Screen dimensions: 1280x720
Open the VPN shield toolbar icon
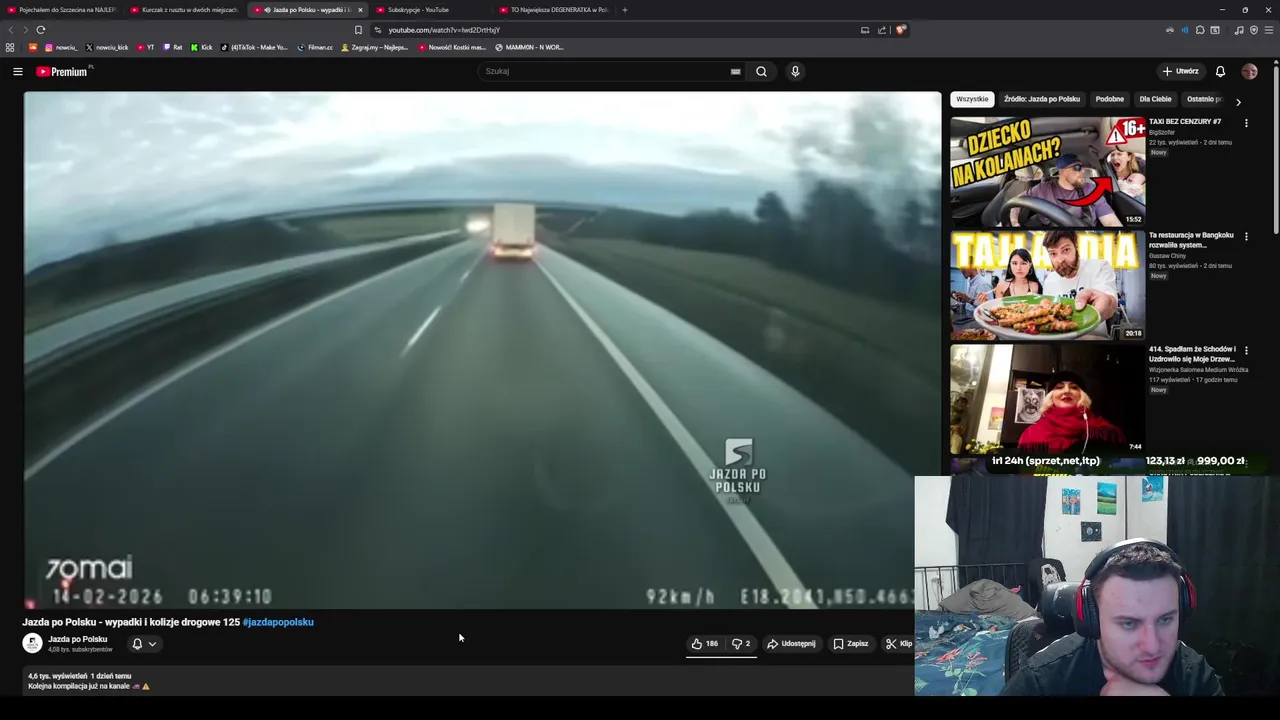(1254, 30)
